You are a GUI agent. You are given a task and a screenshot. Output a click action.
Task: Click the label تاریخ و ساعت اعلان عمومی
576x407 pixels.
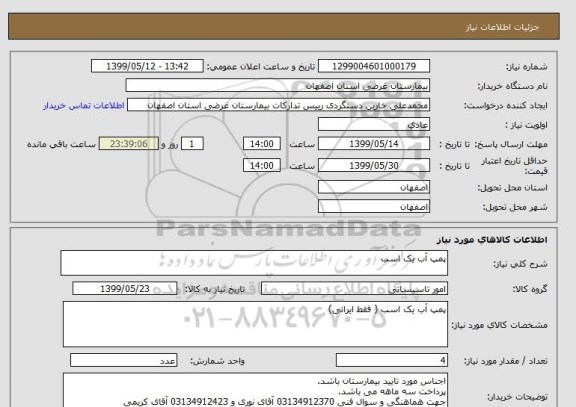261,67
